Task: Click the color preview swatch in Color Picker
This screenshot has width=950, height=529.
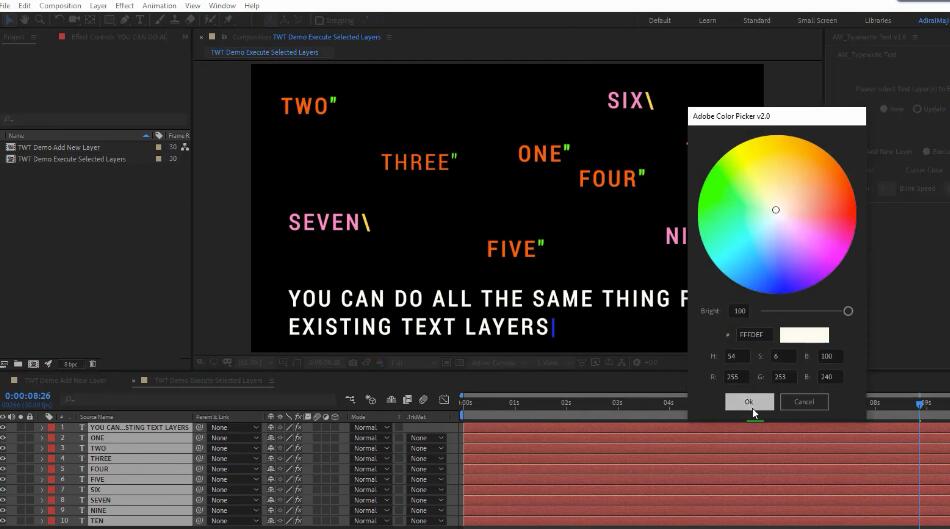Action: tap(804, 334)
